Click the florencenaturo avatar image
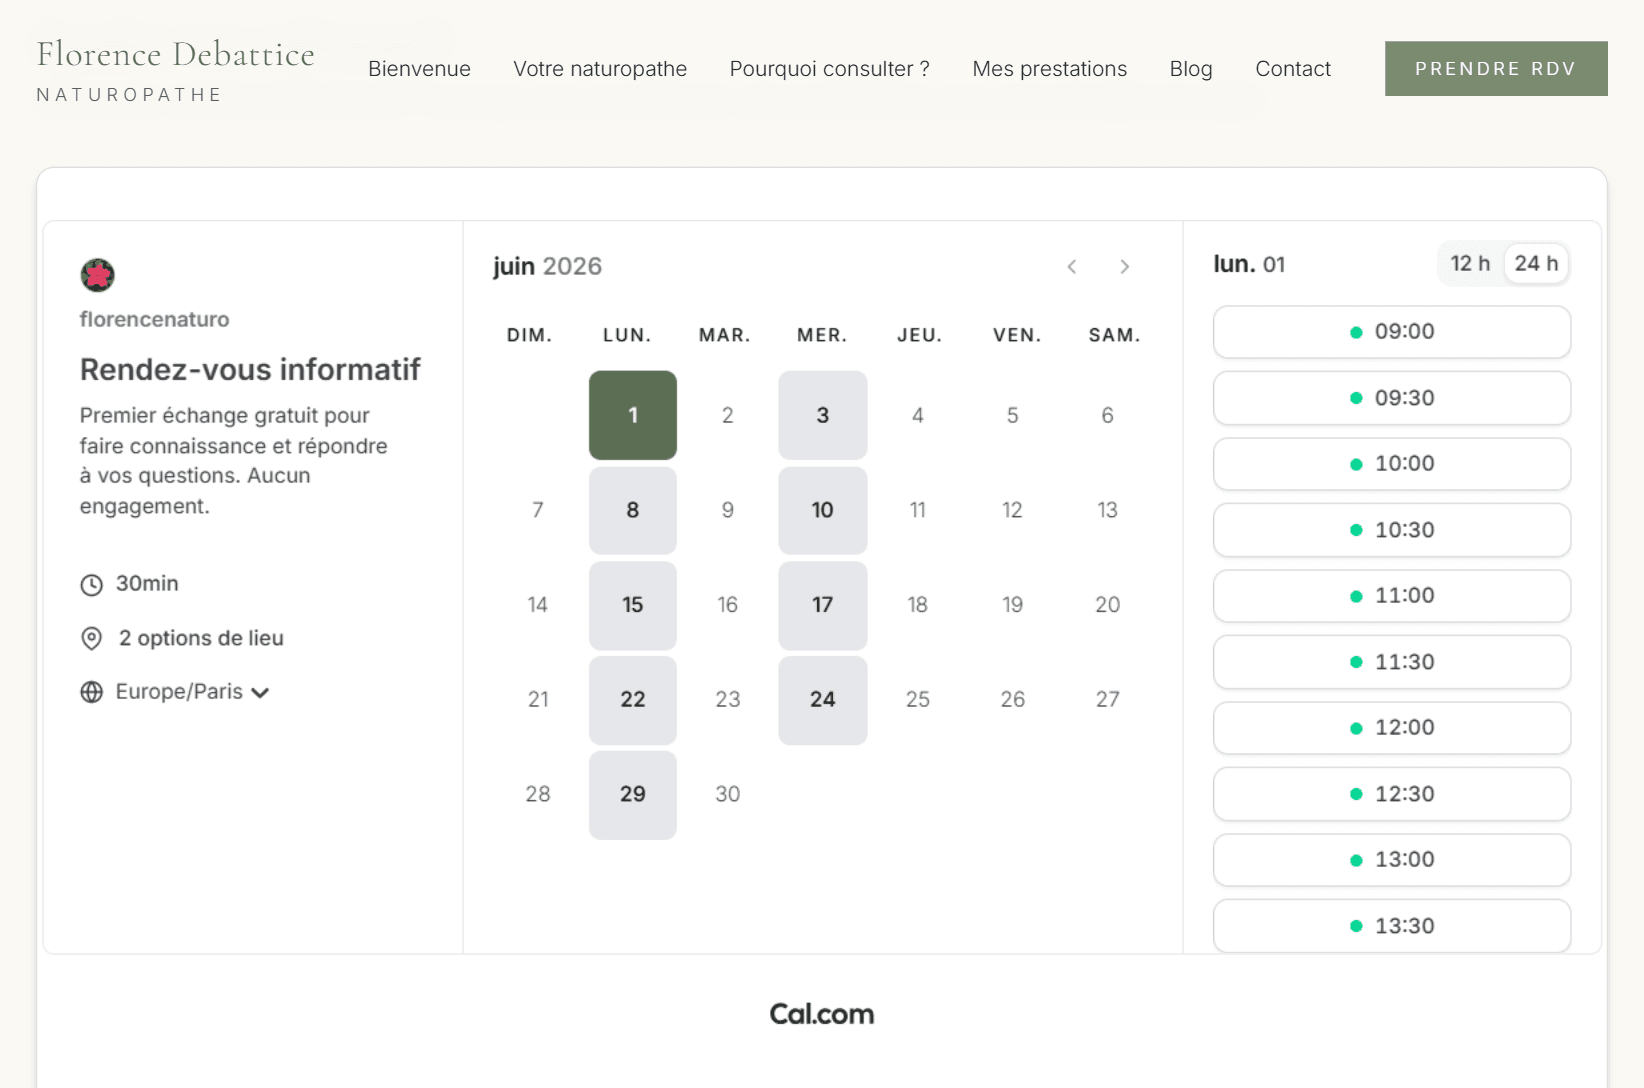The image size is (1644, 1088). point(97,274)
